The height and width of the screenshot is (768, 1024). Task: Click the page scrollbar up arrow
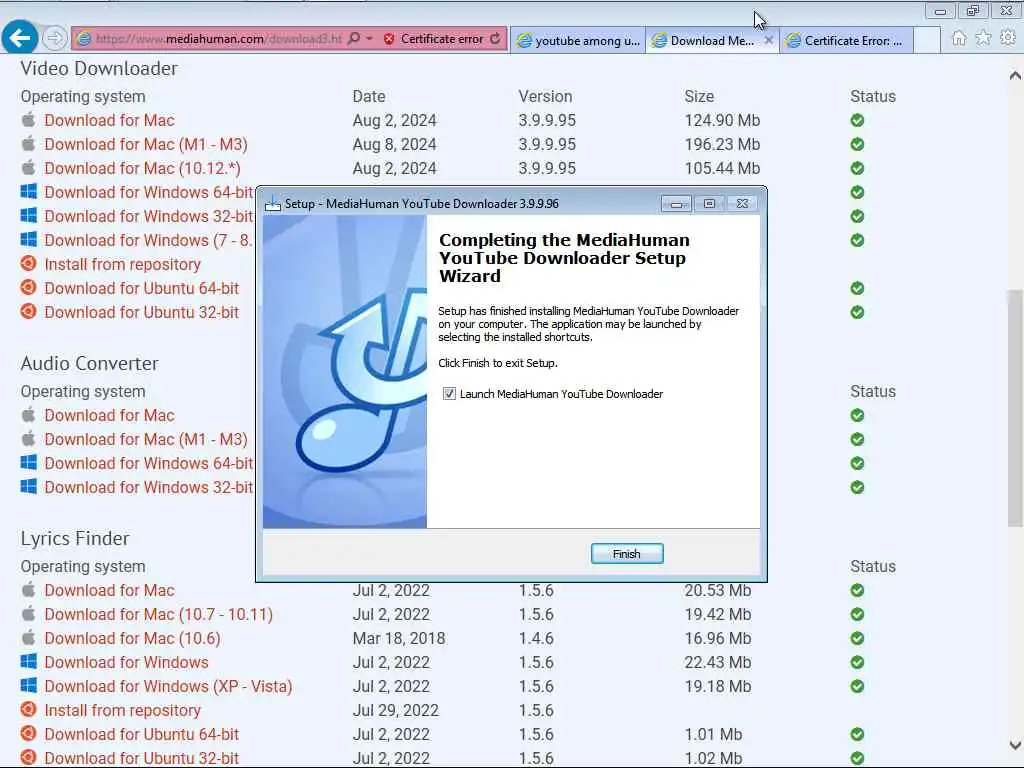coord(1015,76)
